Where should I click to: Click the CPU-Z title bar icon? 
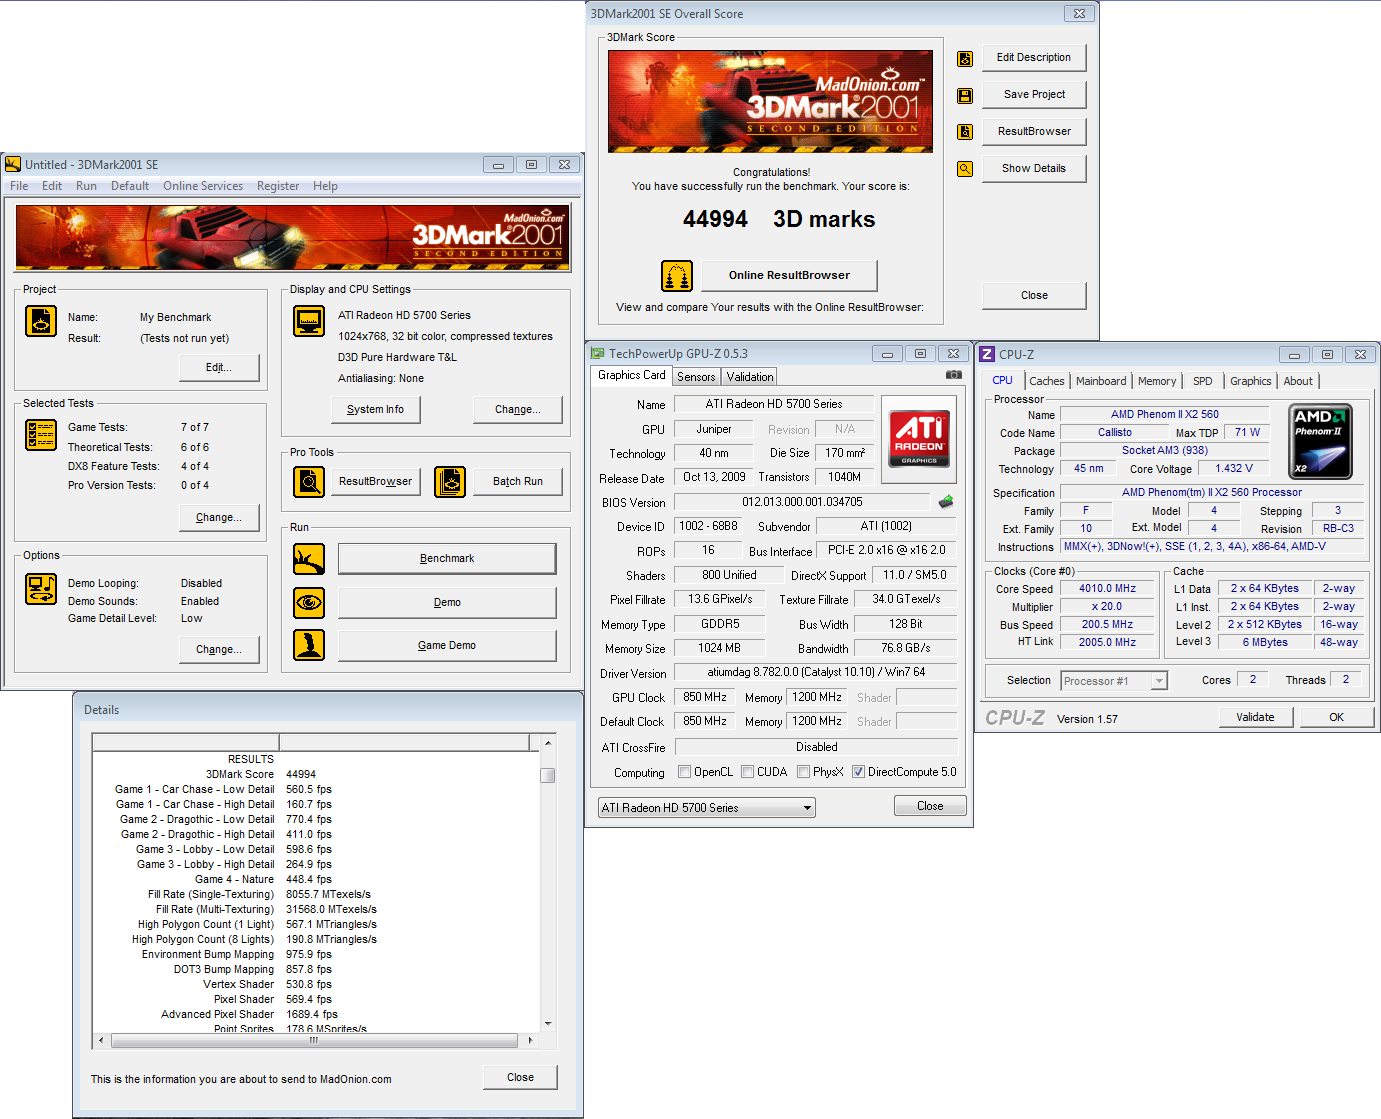(x=987, y=354)
